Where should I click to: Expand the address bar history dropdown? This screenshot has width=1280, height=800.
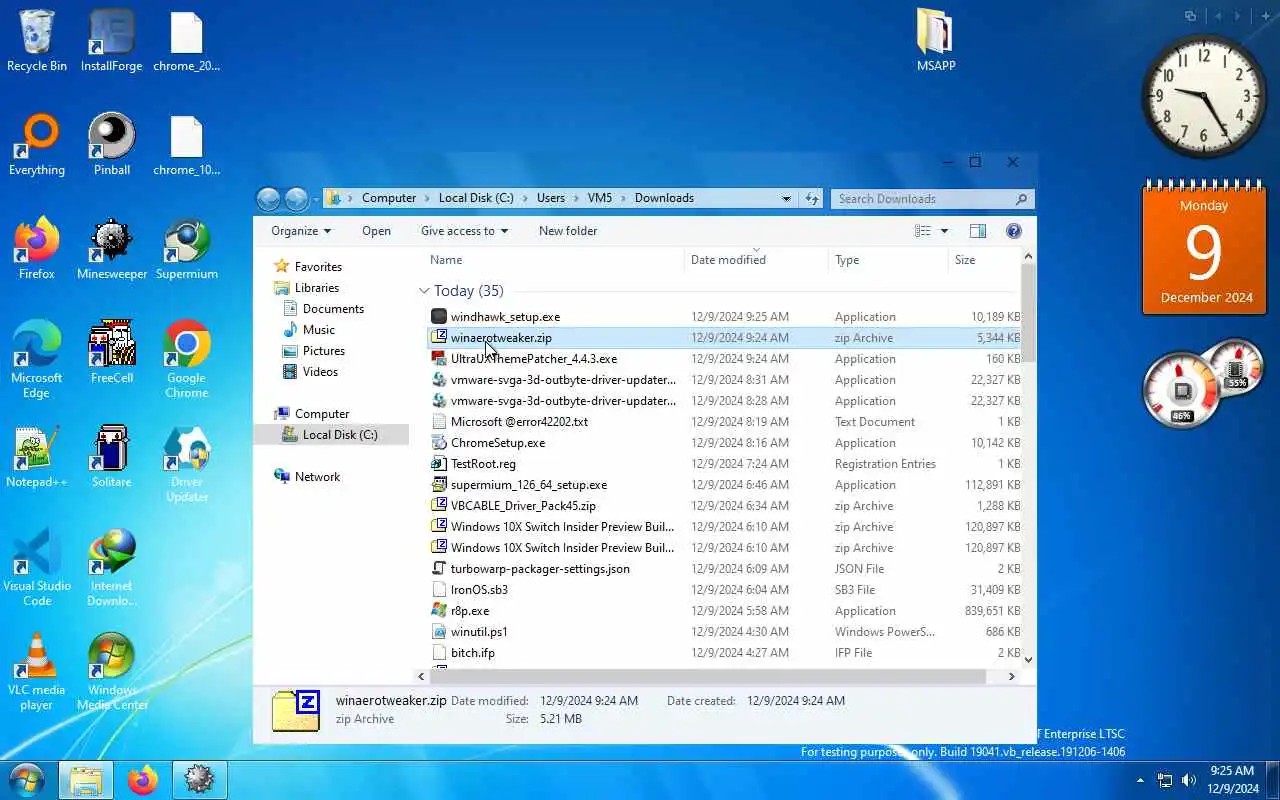(x=787, y=198)
